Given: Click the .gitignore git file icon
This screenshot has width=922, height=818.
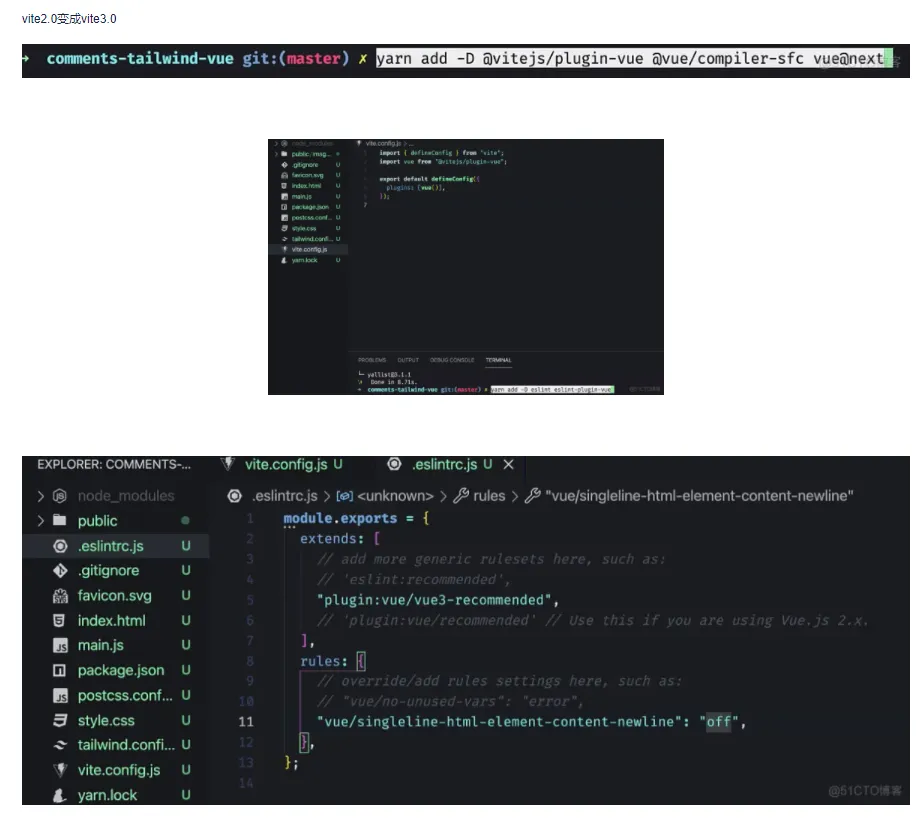Looking at the screenshot, I should point(60,570).
